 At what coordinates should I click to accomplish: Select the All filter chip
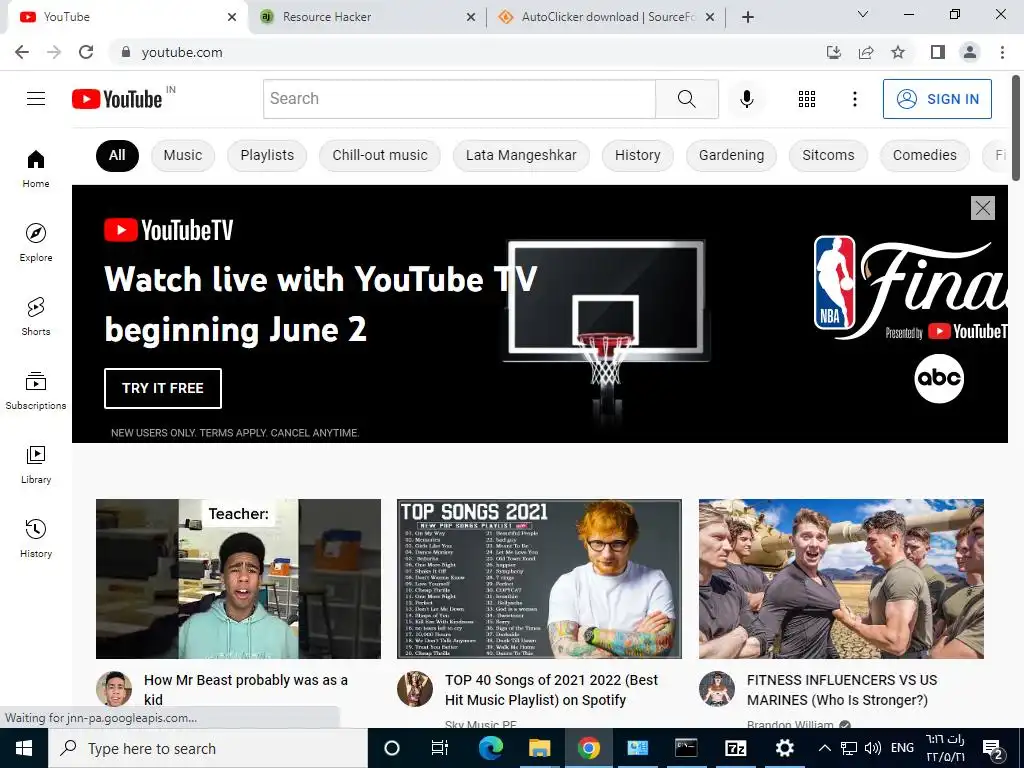coord(117,155)
